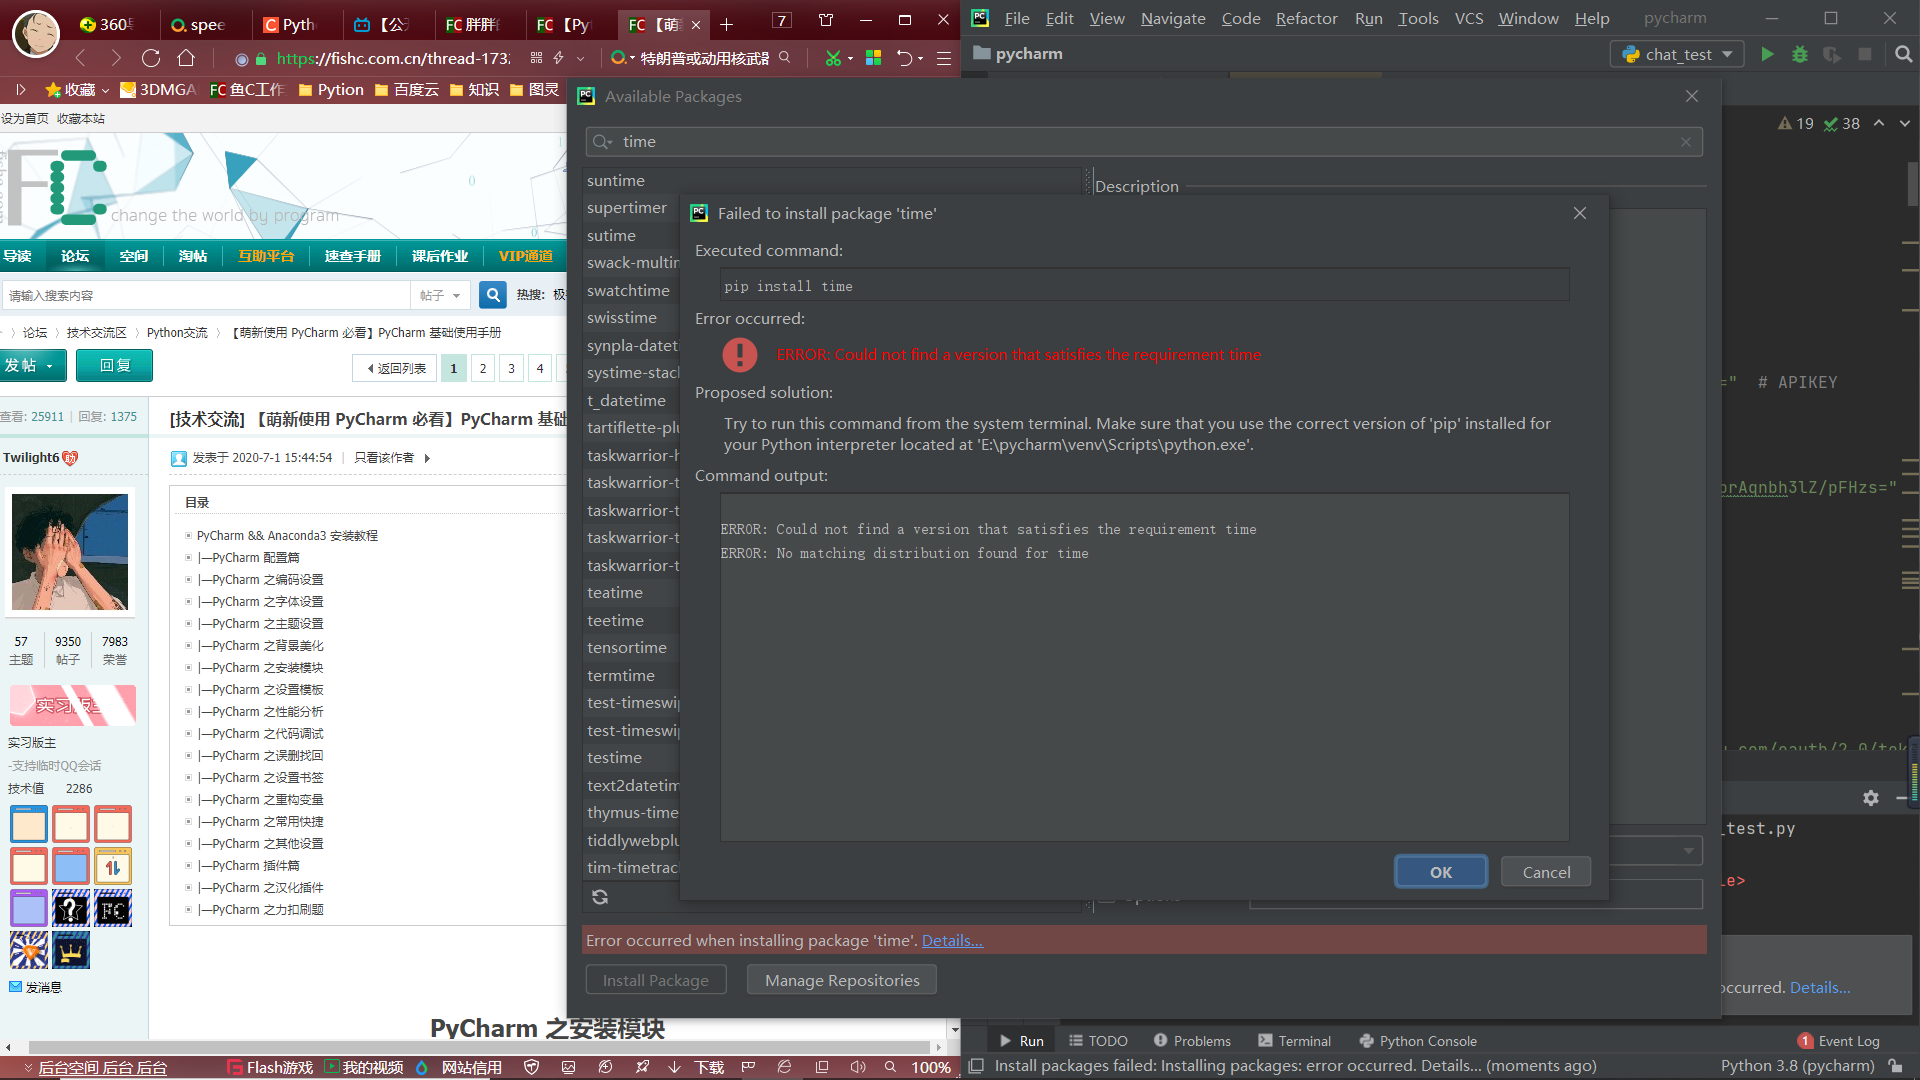Open the Problems tool window tab
The width and height of the screenshot is (1920, 1080).
coord(1192,1041)
